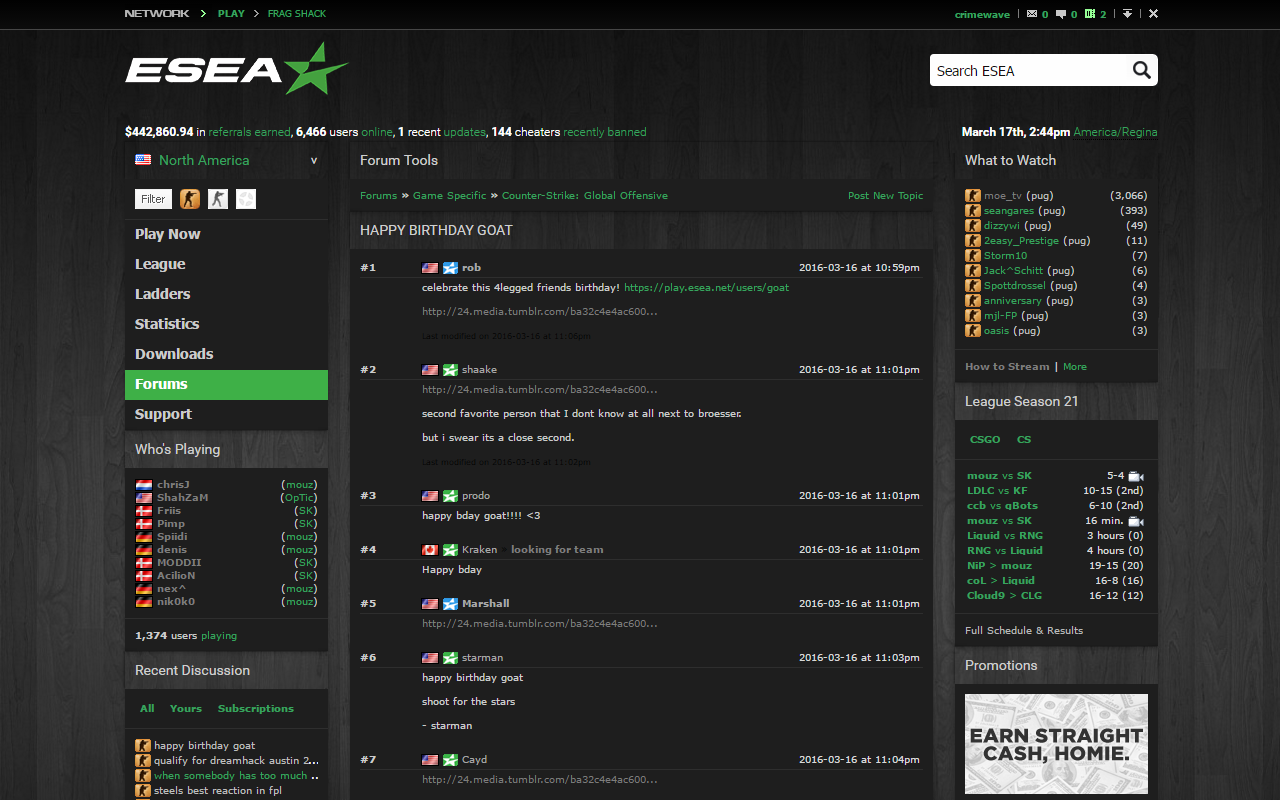
Task: Click the ESEA badge icon beside Cayd
Action: 450,760
